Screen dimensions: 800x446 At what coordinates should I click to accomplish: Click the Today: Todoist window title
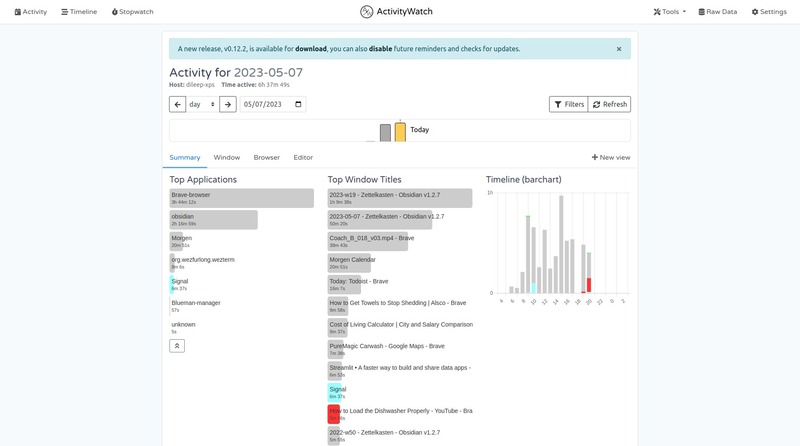(x=359, y=285)
